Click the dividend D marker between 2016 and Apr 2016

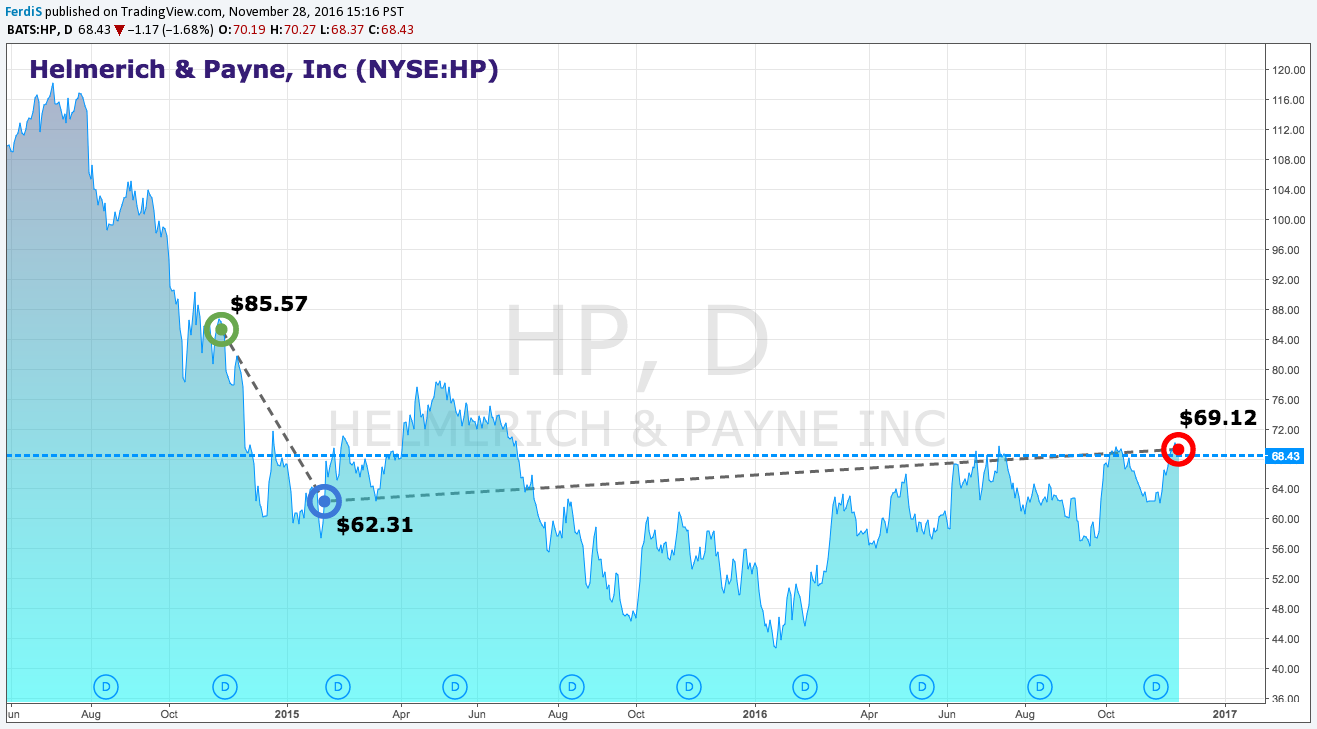coord(804,686)
